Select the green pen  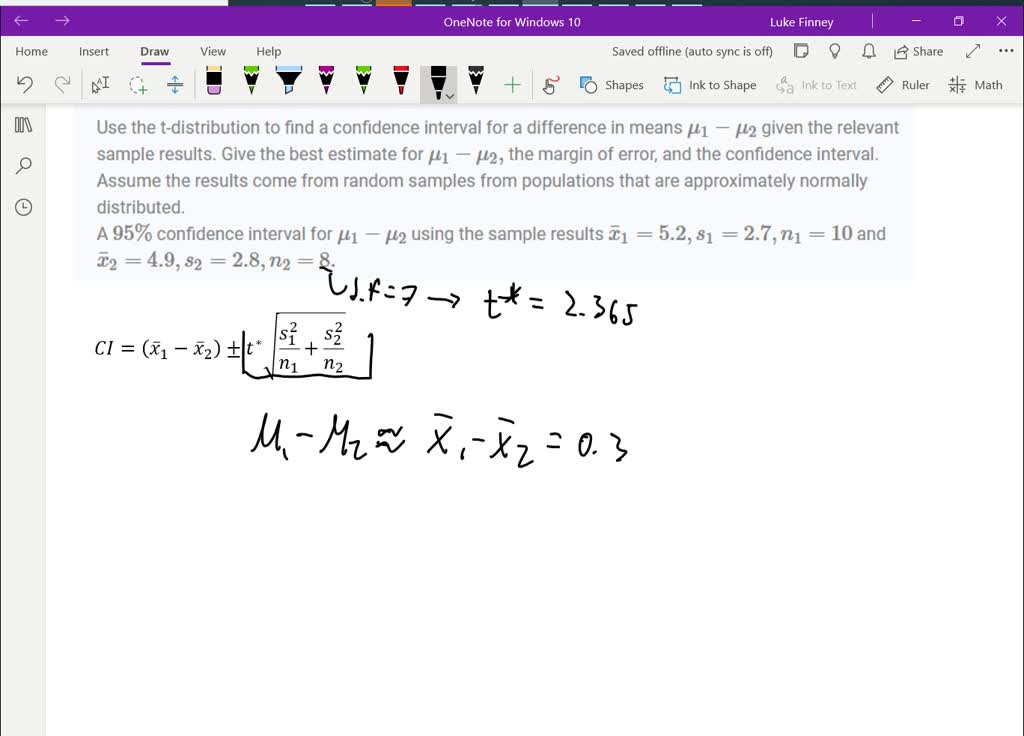tap(251, 84)
